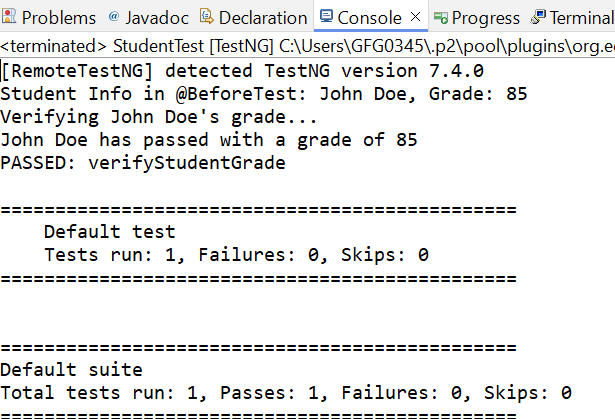This screenshot has width=615, height=419.
Task: Open the Progress tab
Action: coord(485,17)
